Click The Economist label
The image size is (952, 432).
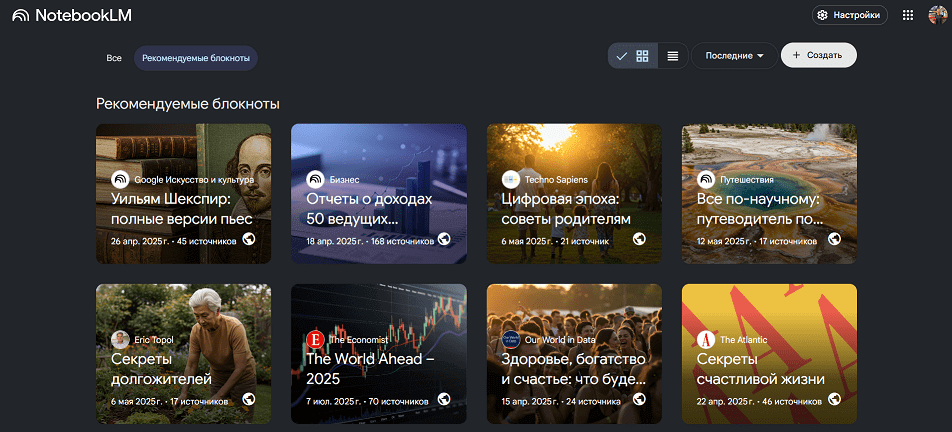tap(359, 339)
